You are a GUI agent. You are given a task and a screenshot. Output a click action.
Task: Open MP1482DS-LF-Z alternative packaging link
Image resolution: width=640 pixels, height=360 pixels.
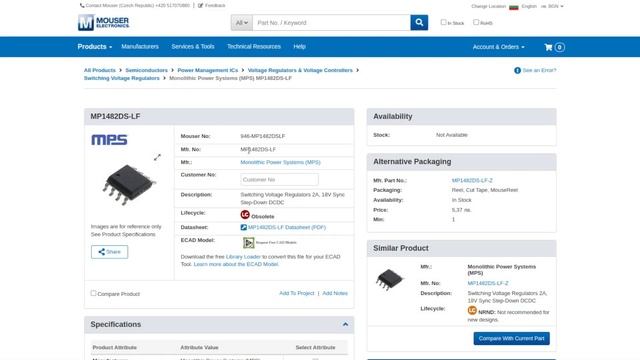click(472, 180)
